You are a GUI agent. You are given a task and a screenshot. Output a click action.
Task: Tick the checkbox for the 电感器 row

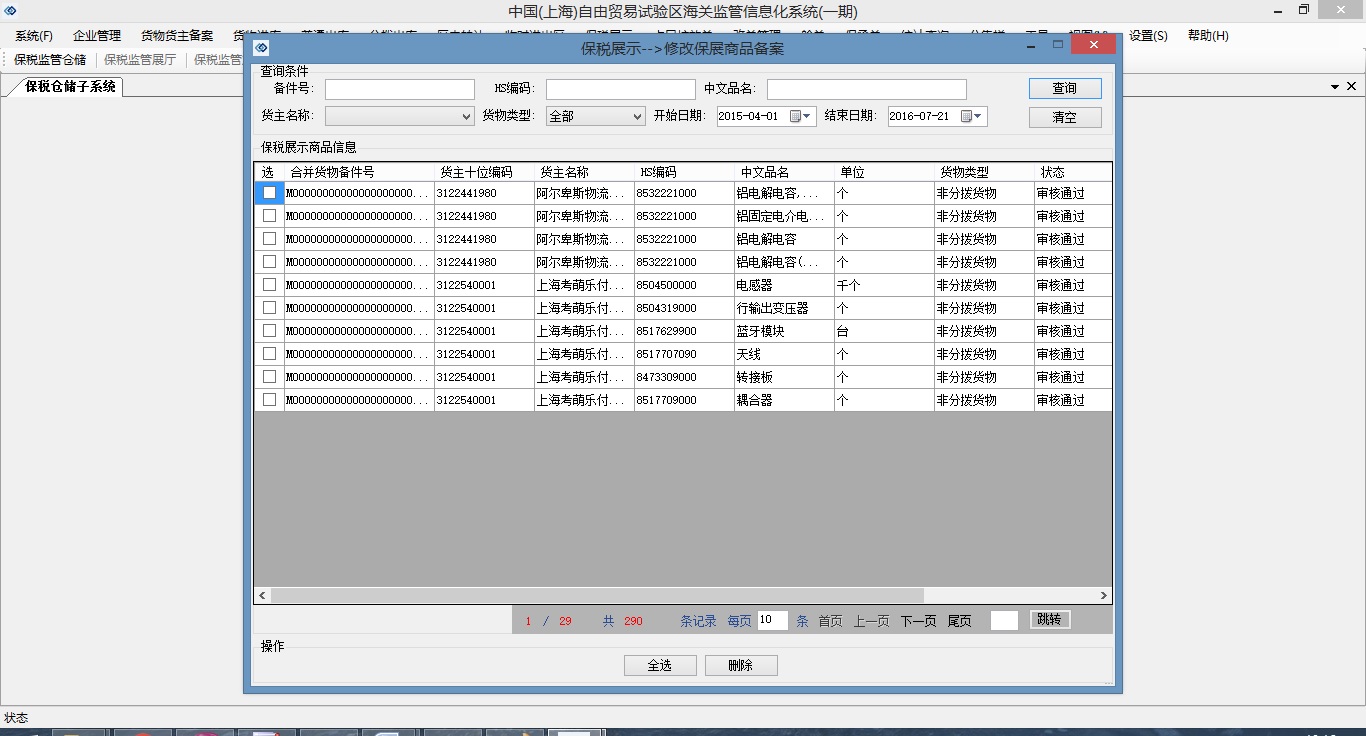coord(269,285)
